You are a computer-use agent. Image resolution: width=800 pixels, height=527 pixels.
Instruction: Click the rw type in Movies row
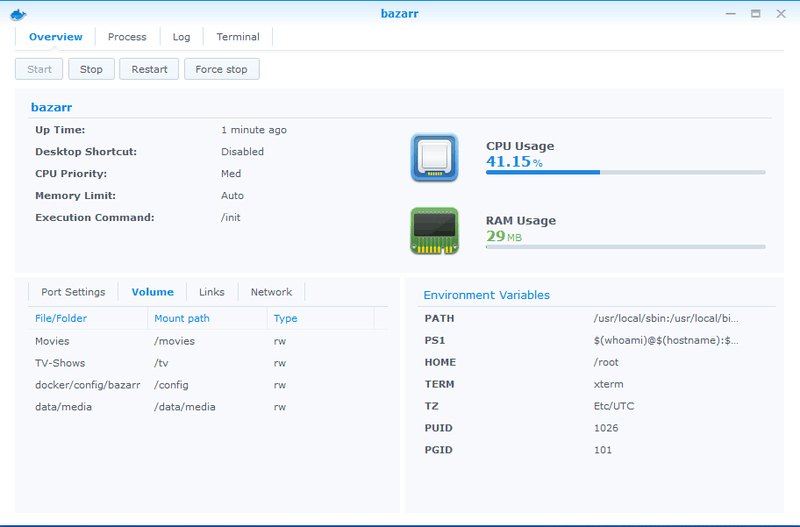pos(280,341)
